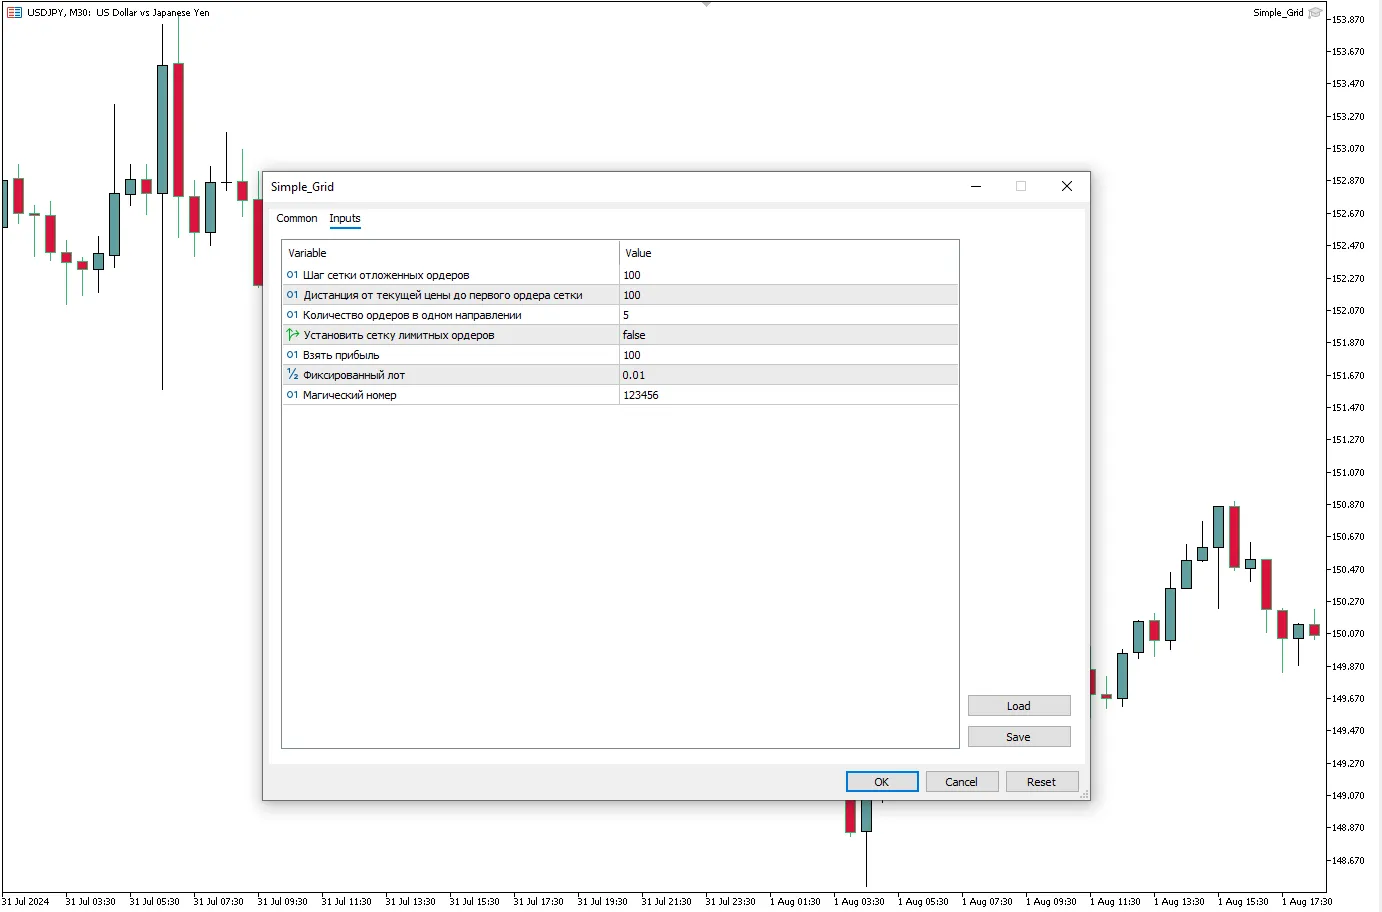Click the chart symbol icon next to USDJPY
The height and width of the screenshot is (912, 1382).
[14, 13]
